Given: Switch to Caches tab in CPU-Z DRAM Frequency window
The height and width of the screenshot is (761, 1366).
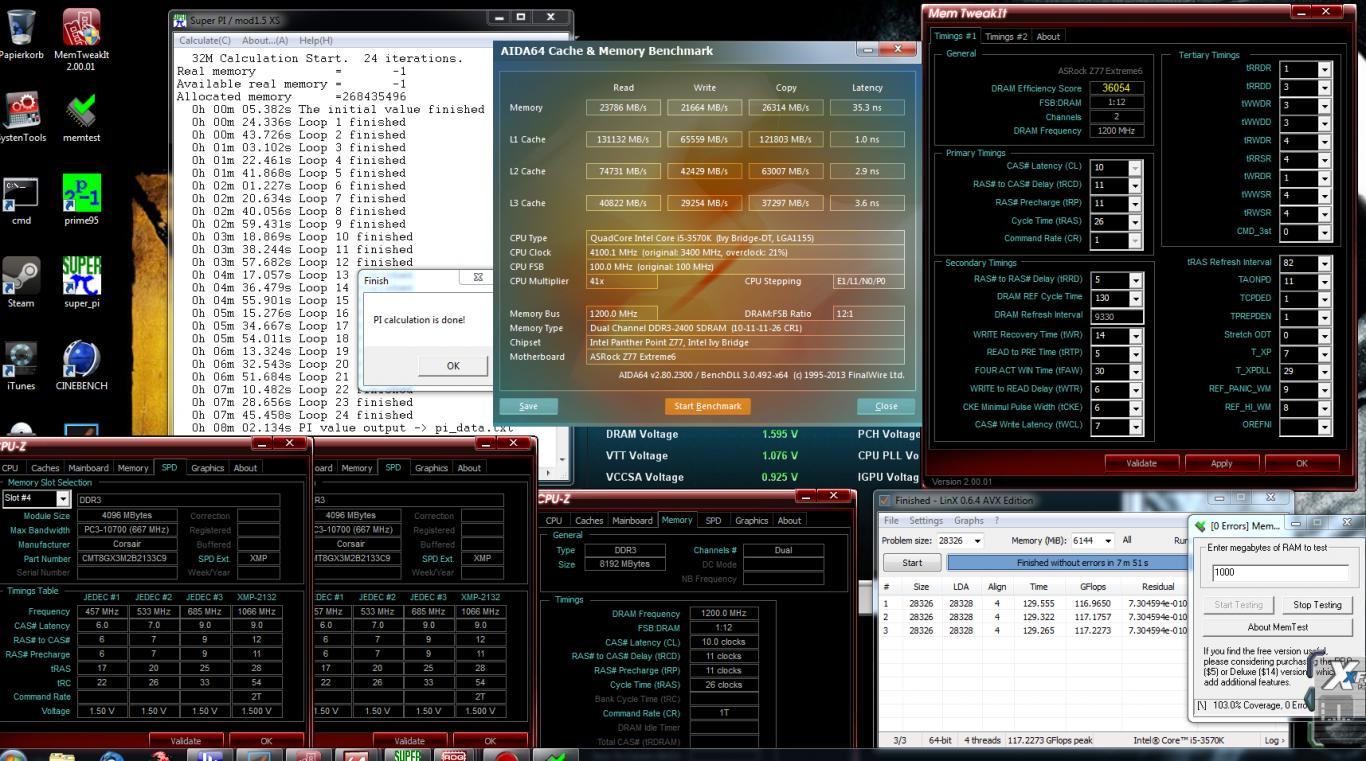Looking at the screenshot, I should 589,520.
